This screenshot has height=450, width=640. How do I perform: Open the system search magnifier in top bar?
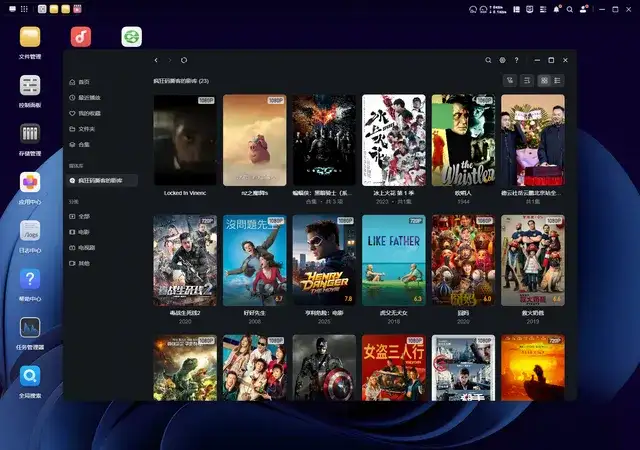(570, 9)
